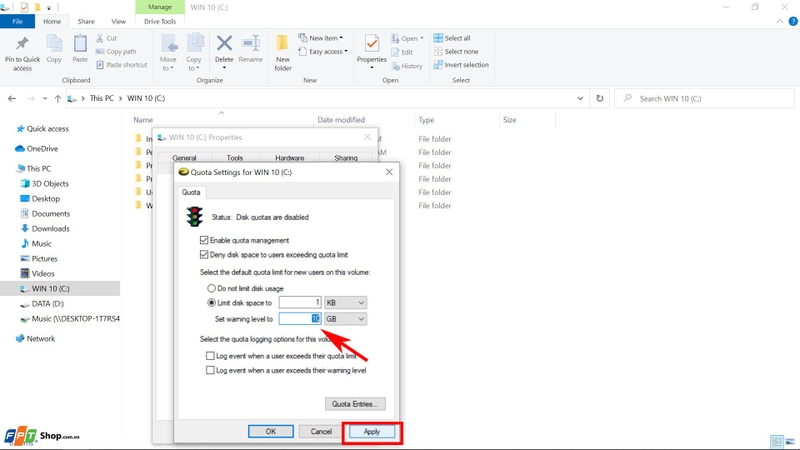Click the Back navigation arrow
This screenshot has width=800, height=450.
point(12,98)
